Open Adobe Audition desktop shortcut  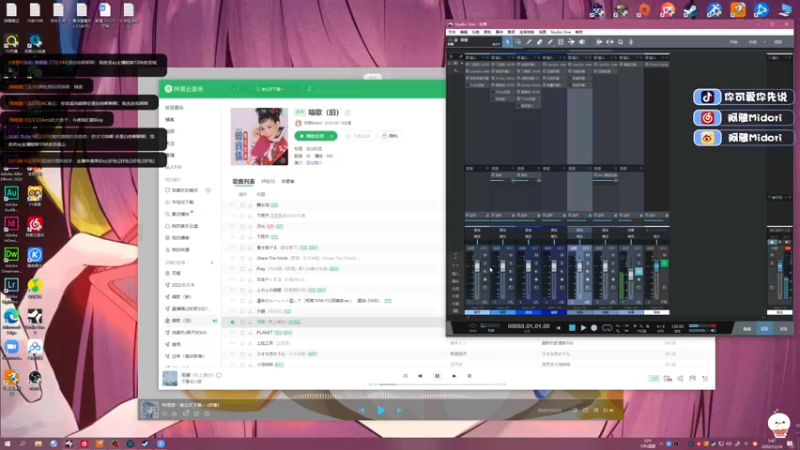click(11, 198)
